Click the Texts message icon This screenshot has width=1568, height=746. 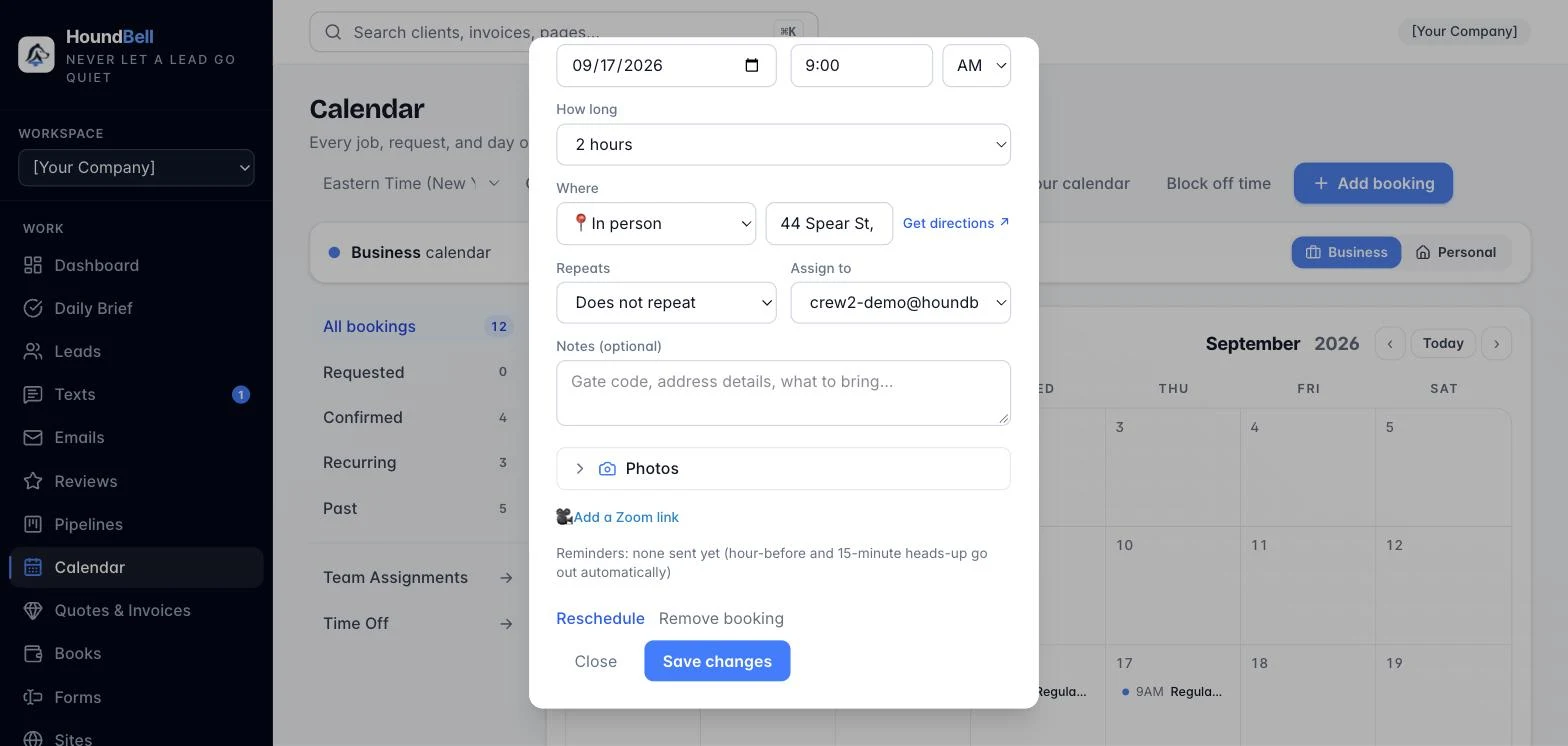coord(33,394)
